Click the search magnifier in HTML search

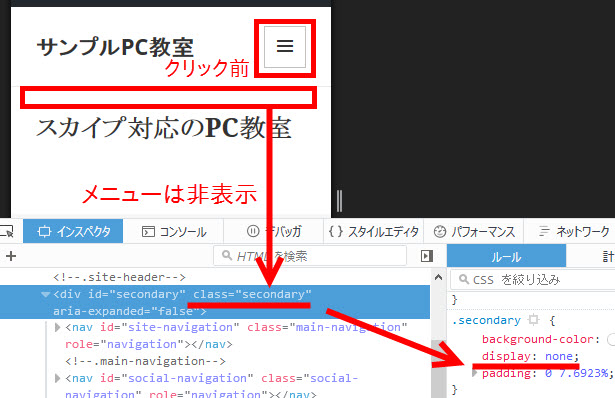click(x=227, y=256)
